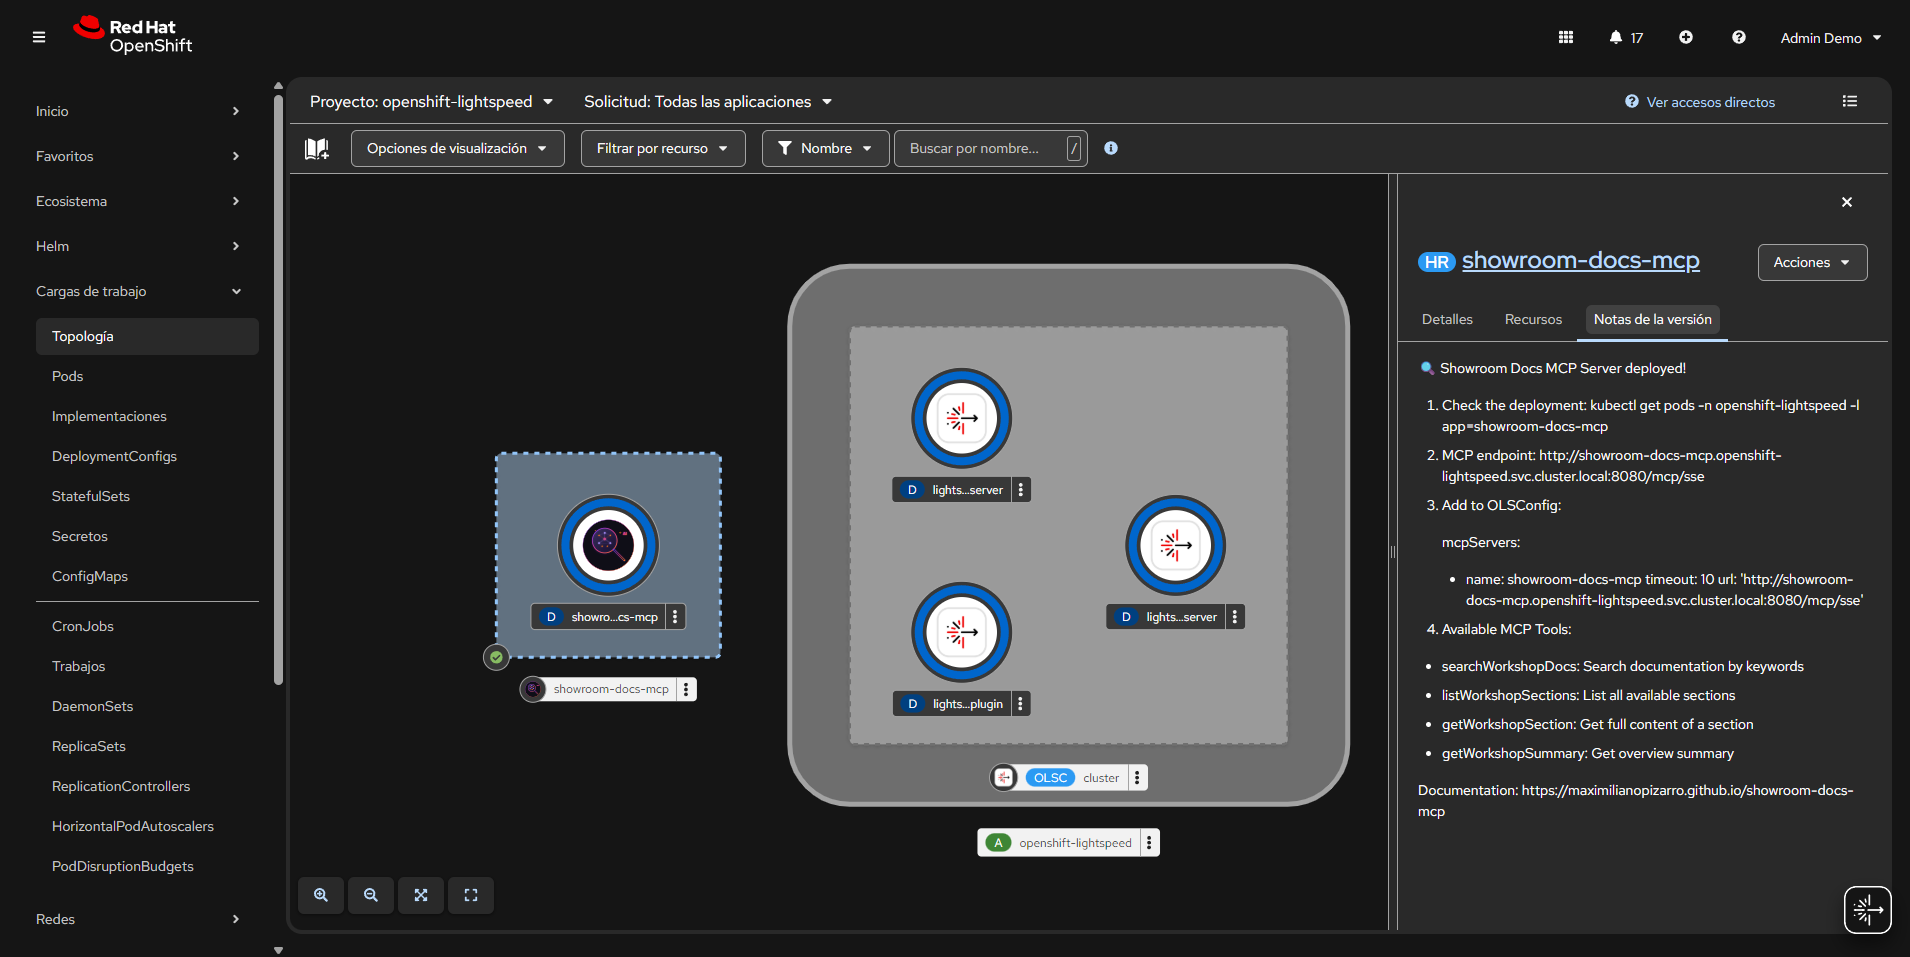Click Ver accesos directos
This screenshot has height=957, width=1910.
(x=1711, y=101)
